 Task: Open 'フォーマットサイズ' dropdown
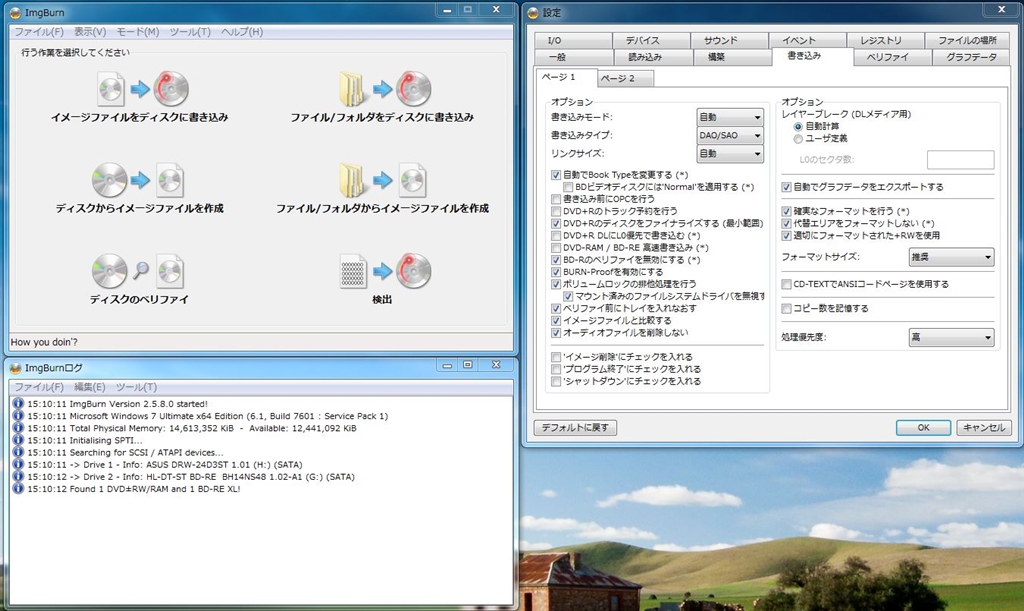click(x=952, y=257)
